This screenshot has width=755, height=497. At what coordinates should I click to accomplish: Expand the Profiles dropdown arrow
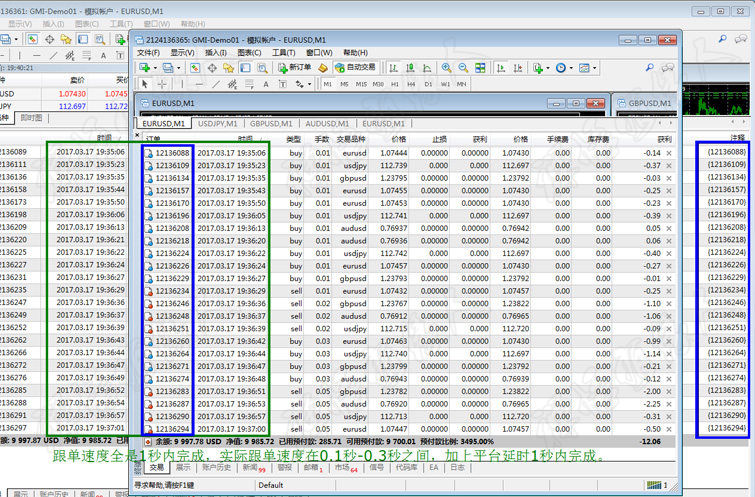(179, 68)
